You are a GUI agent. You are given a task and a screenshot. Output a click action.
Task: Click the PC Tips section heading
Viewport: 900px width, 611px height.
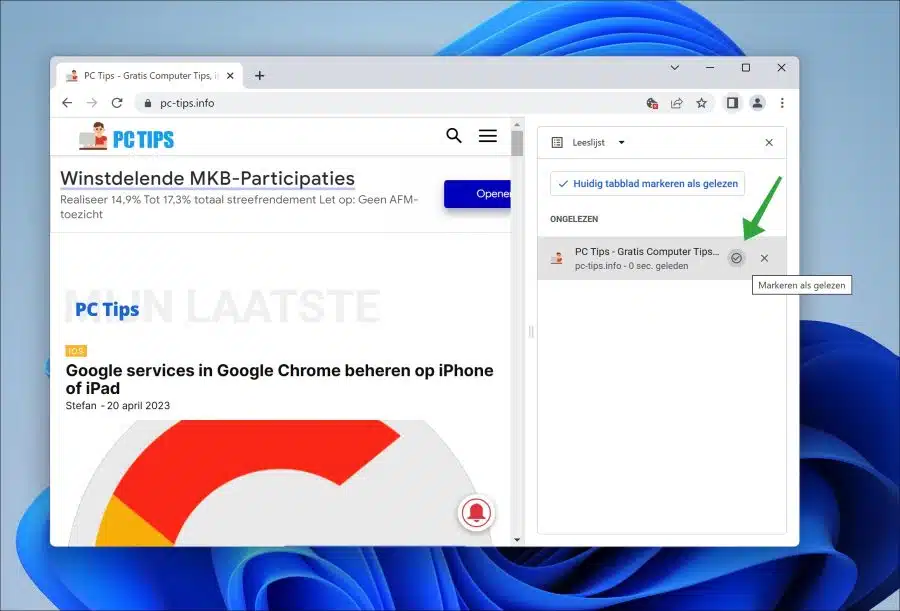coord(107,310)
